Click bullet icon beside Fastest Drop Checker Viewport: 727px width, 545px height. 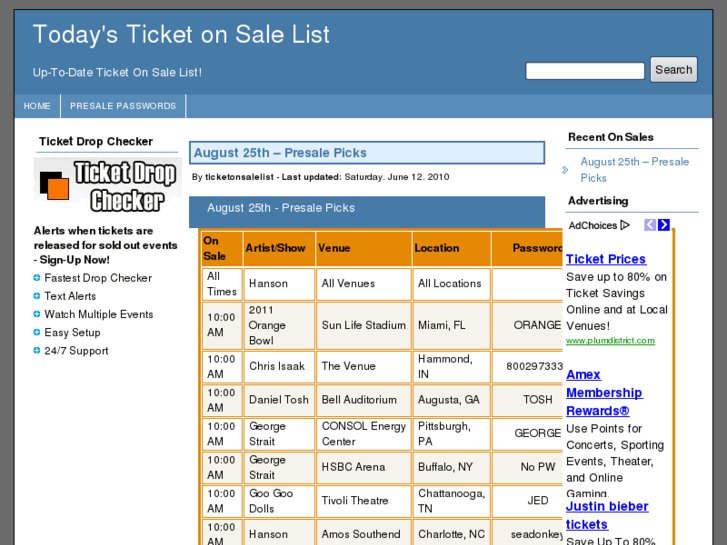(x=37, y=278)
